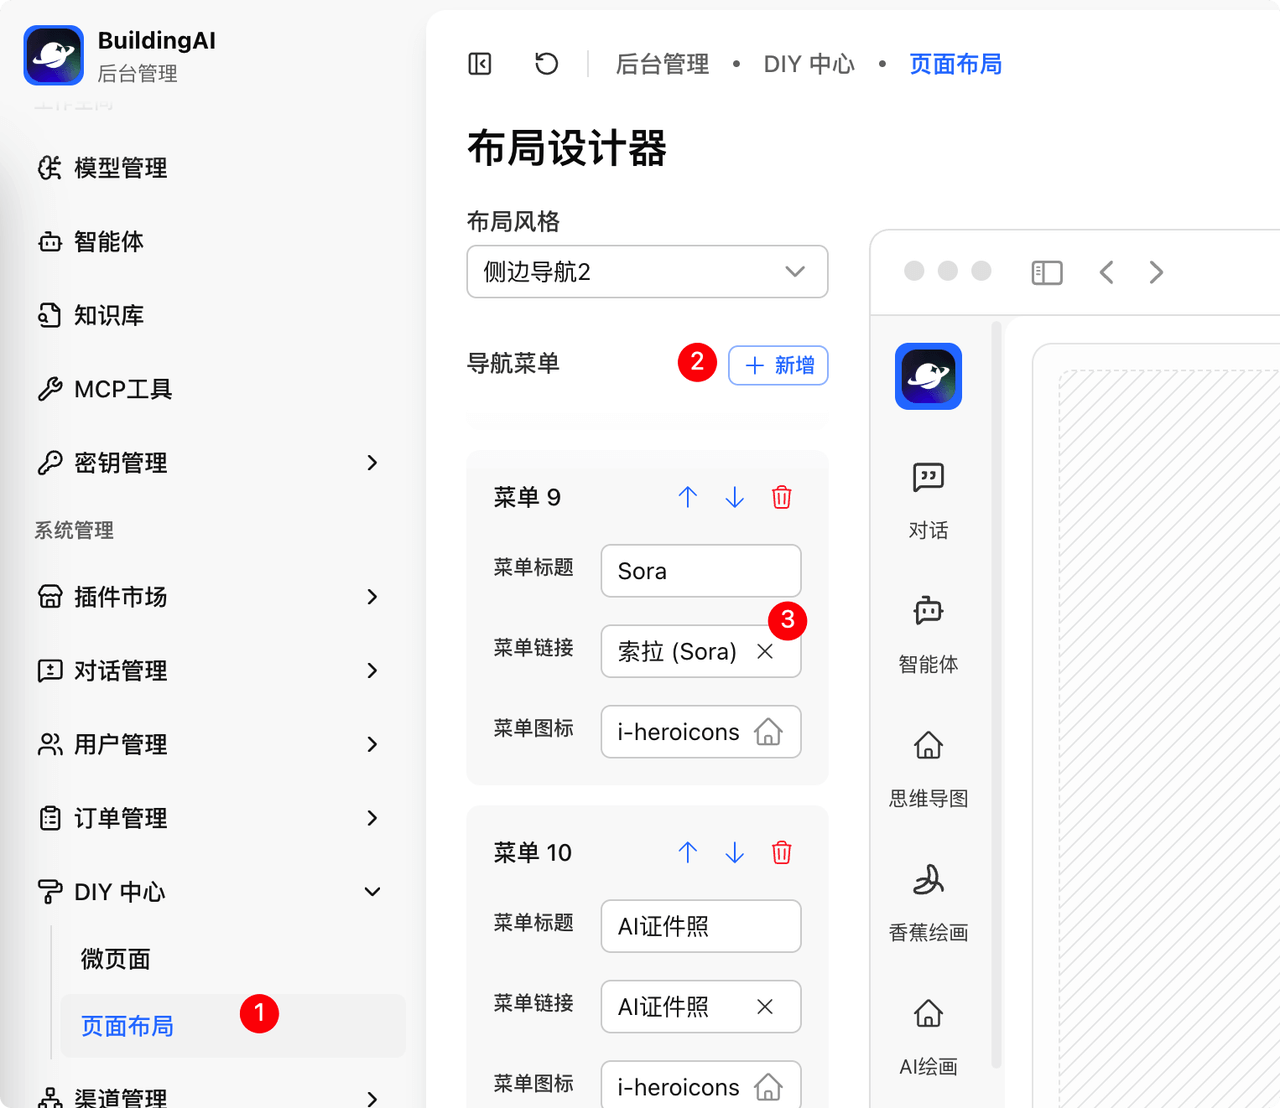Open the 布局风格 dropdown showing 侧边导航2
1280x1108 pixels.
click(x=647, y=271)
